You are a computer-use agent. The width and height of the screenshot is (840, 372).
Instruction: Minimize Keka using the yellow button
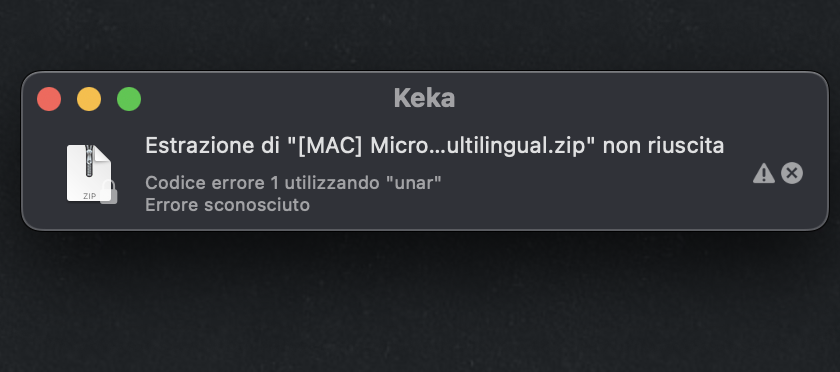(89, 99)
